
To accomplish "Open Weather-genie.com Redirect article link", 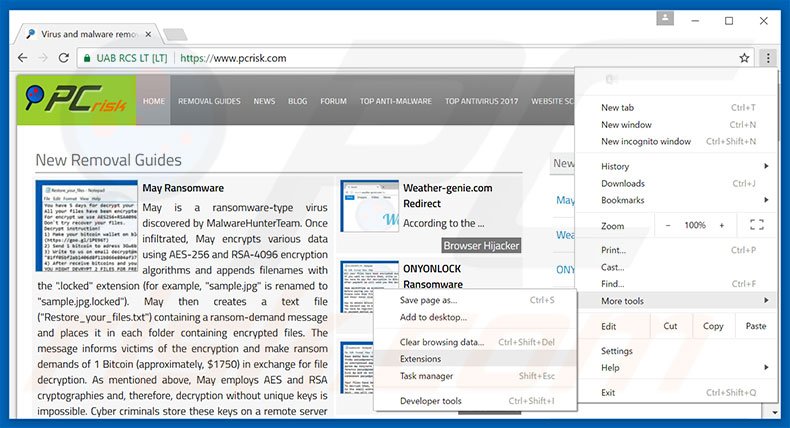I will click(x=447, y=196).
